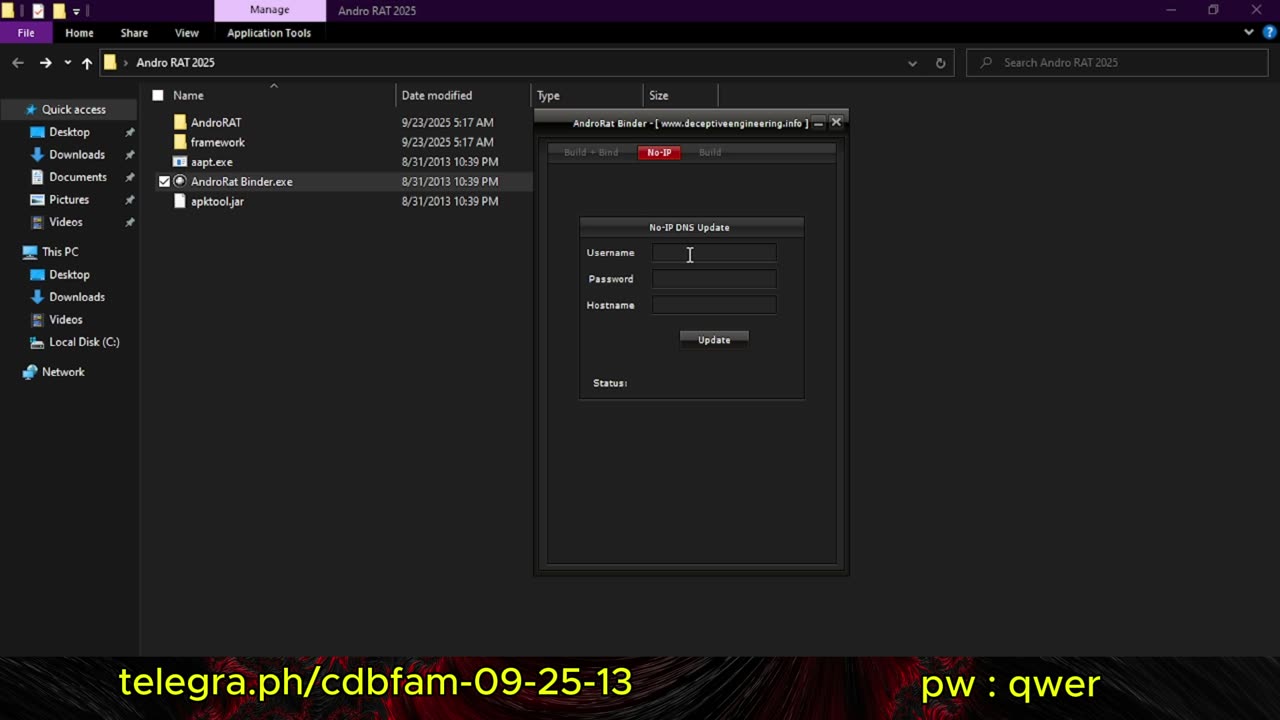Expand the ribbon with the chevron
The height and width of the screenshot is (720, 1280).
(x=1249, y=32)
